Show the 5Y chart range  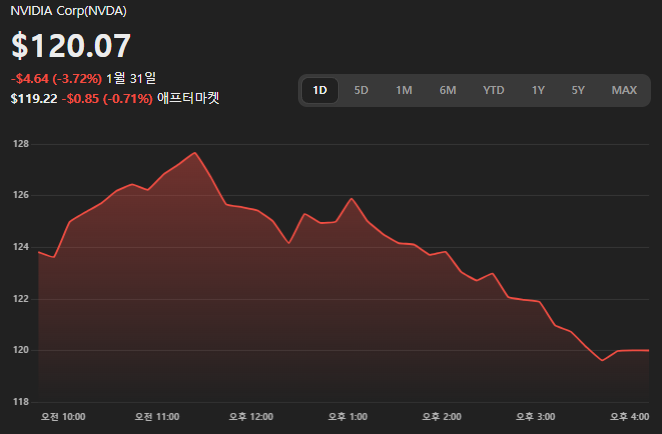(x=578, y=90)
